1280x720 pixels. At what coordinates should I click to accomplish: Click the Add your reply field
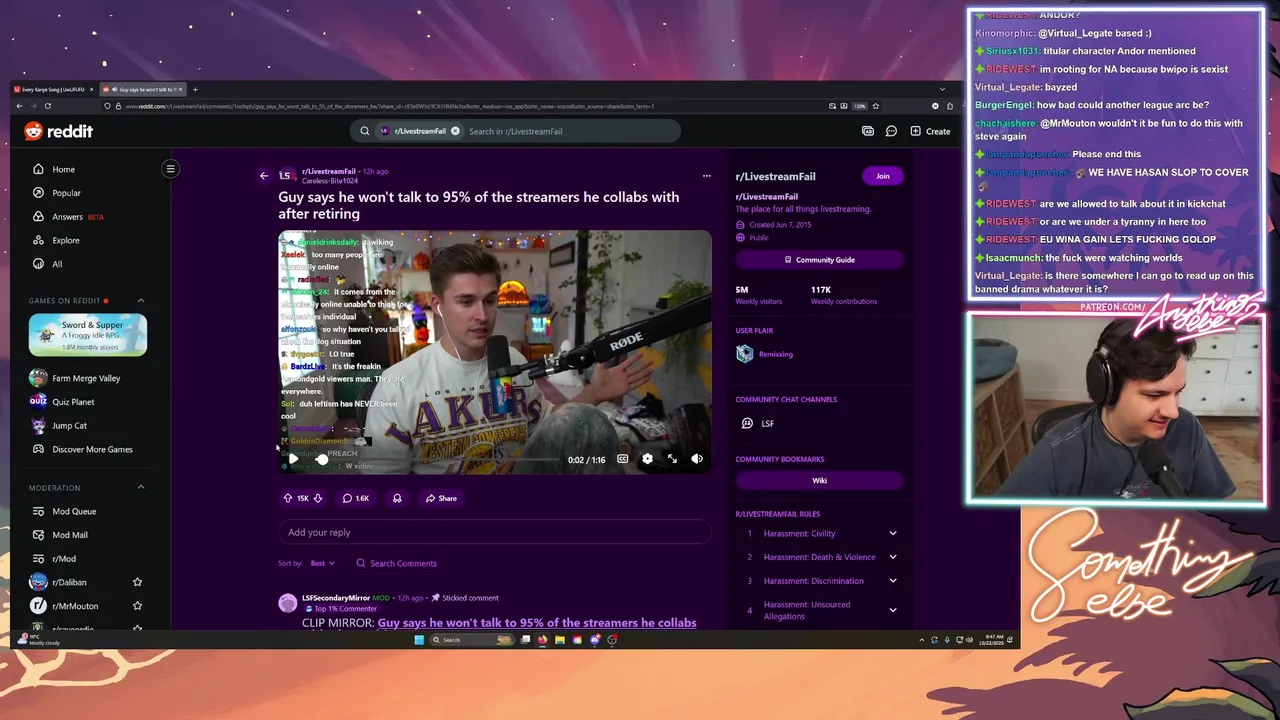(495, 532)
